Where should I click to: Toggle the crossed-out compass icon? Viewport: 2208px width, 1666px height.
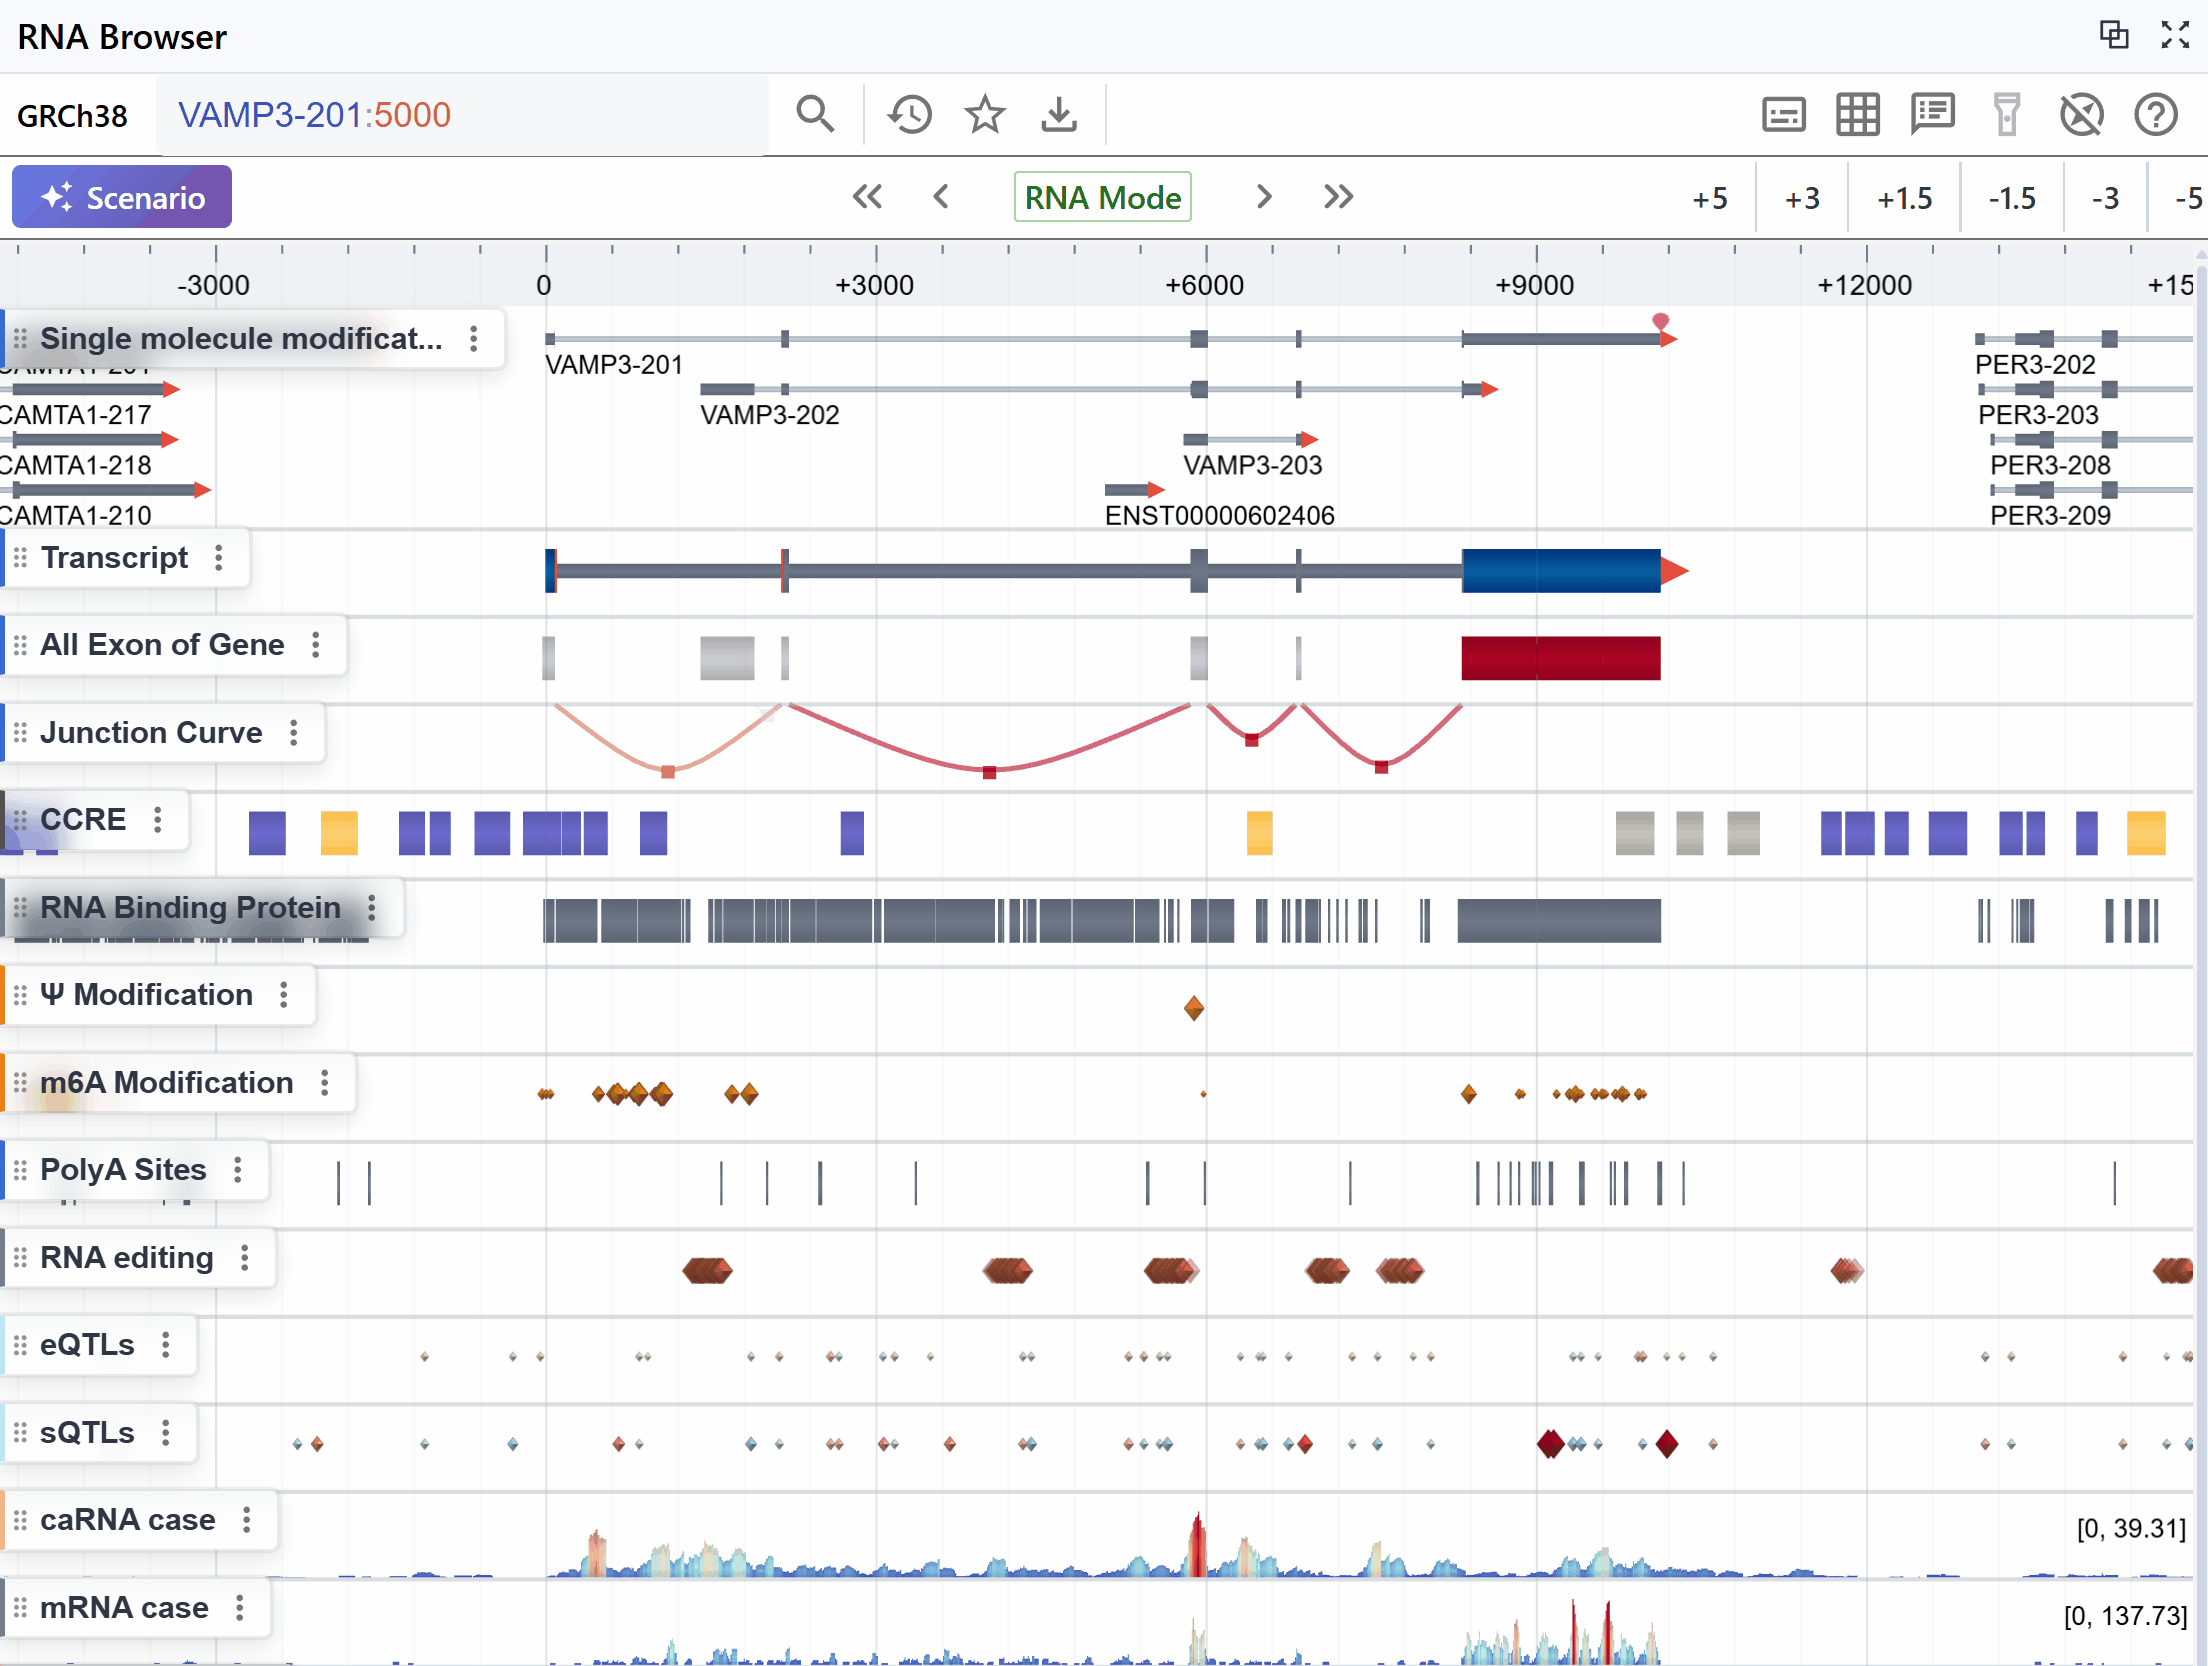pos(2081,114)
